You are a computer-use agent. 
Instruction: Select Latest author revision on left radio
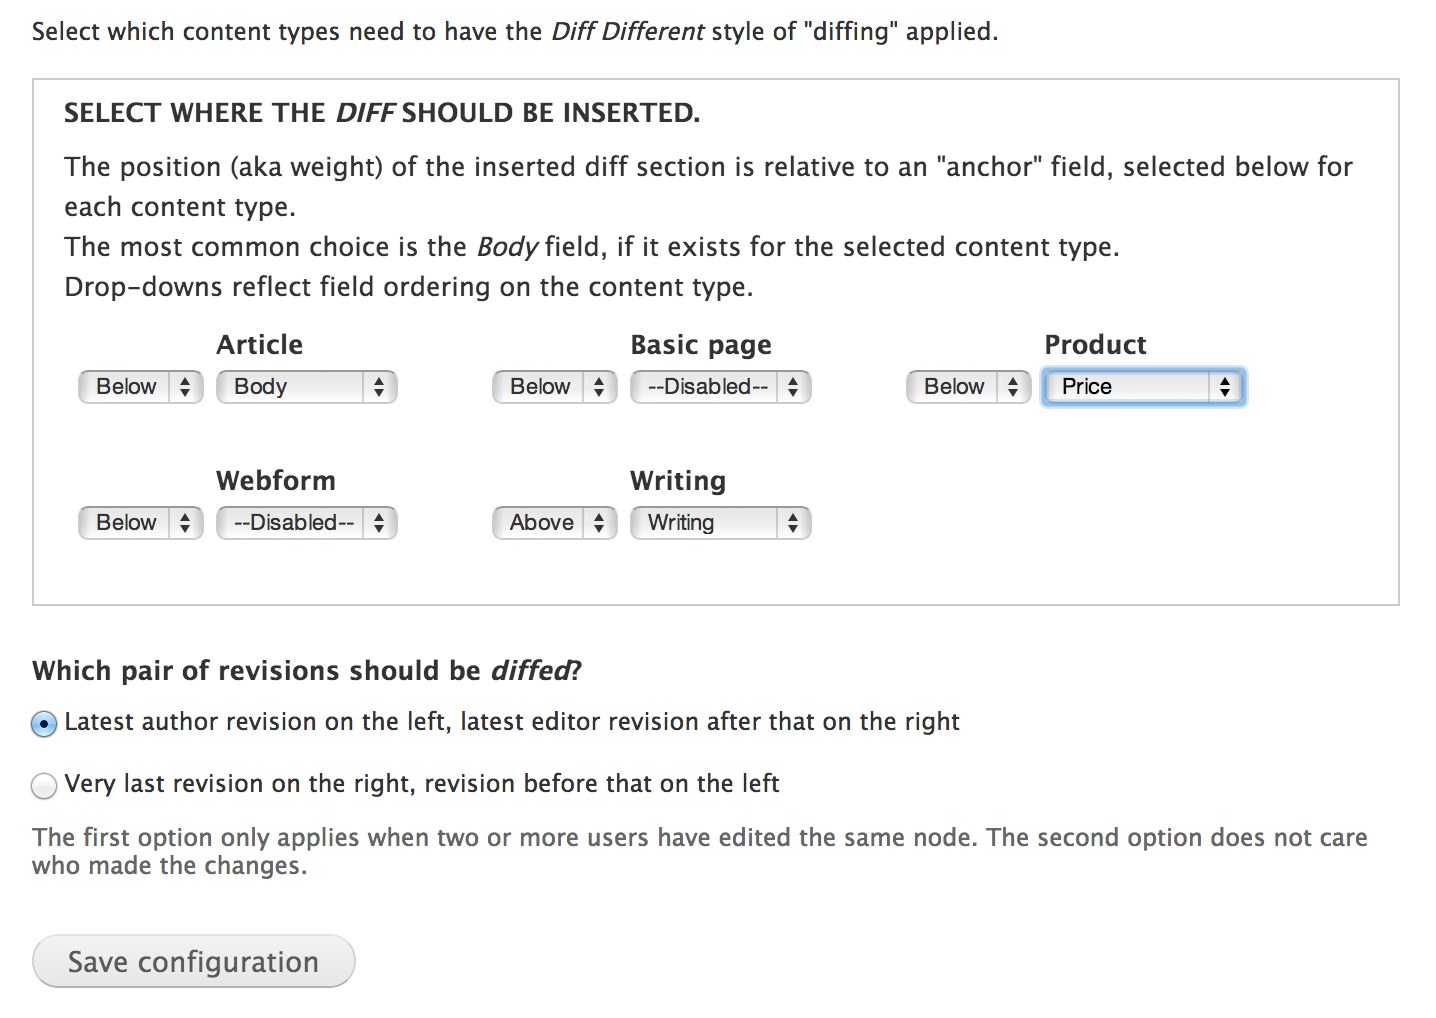(x=44, y=724)
